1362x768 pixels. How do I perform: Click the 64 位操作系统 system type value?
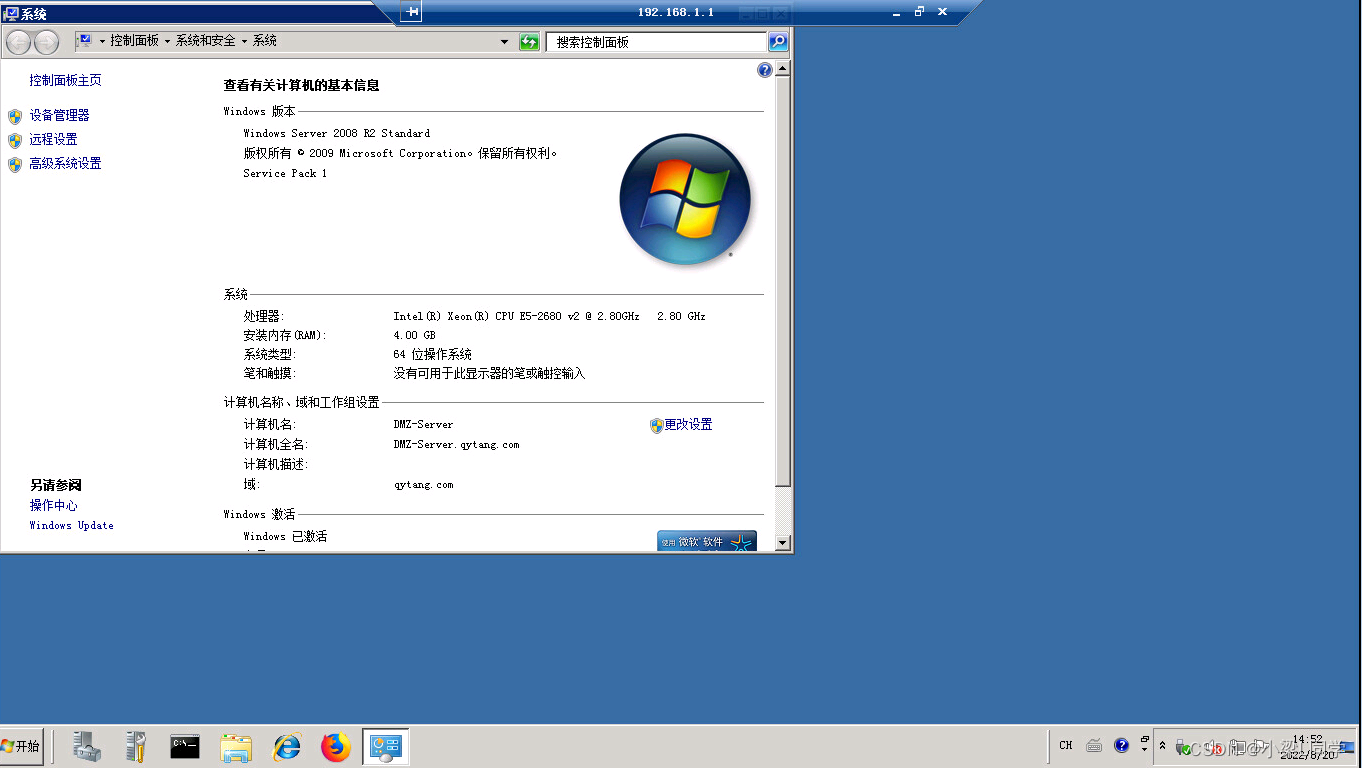point(432,354)
